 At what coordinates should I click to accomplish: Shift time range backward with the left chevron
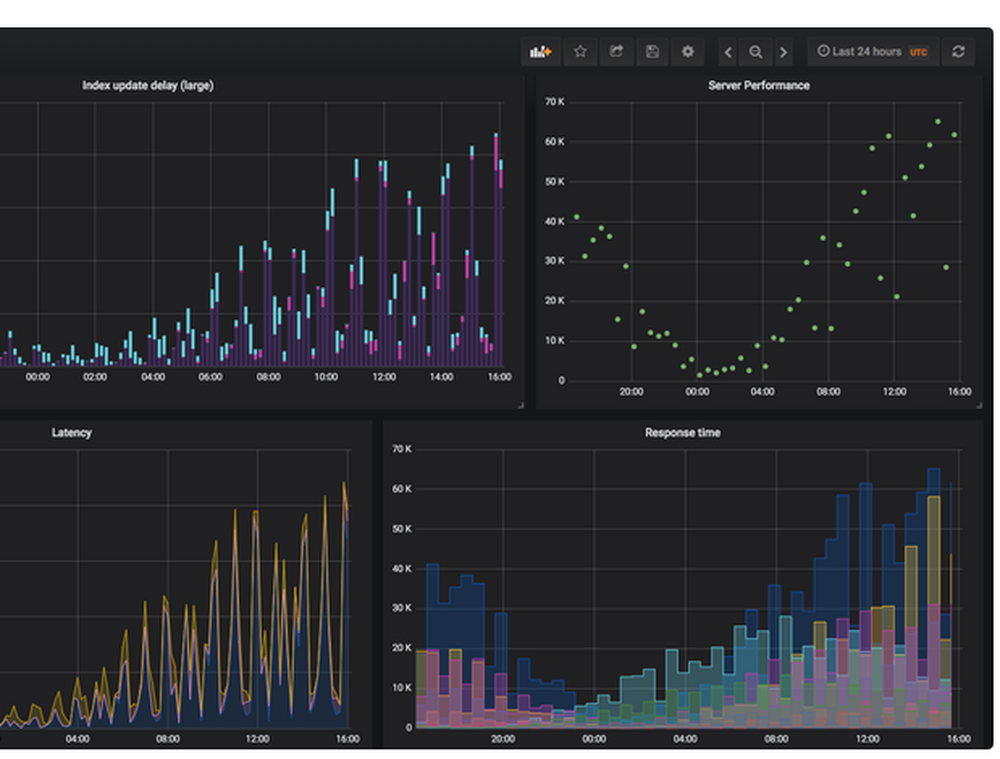[726, 51]
